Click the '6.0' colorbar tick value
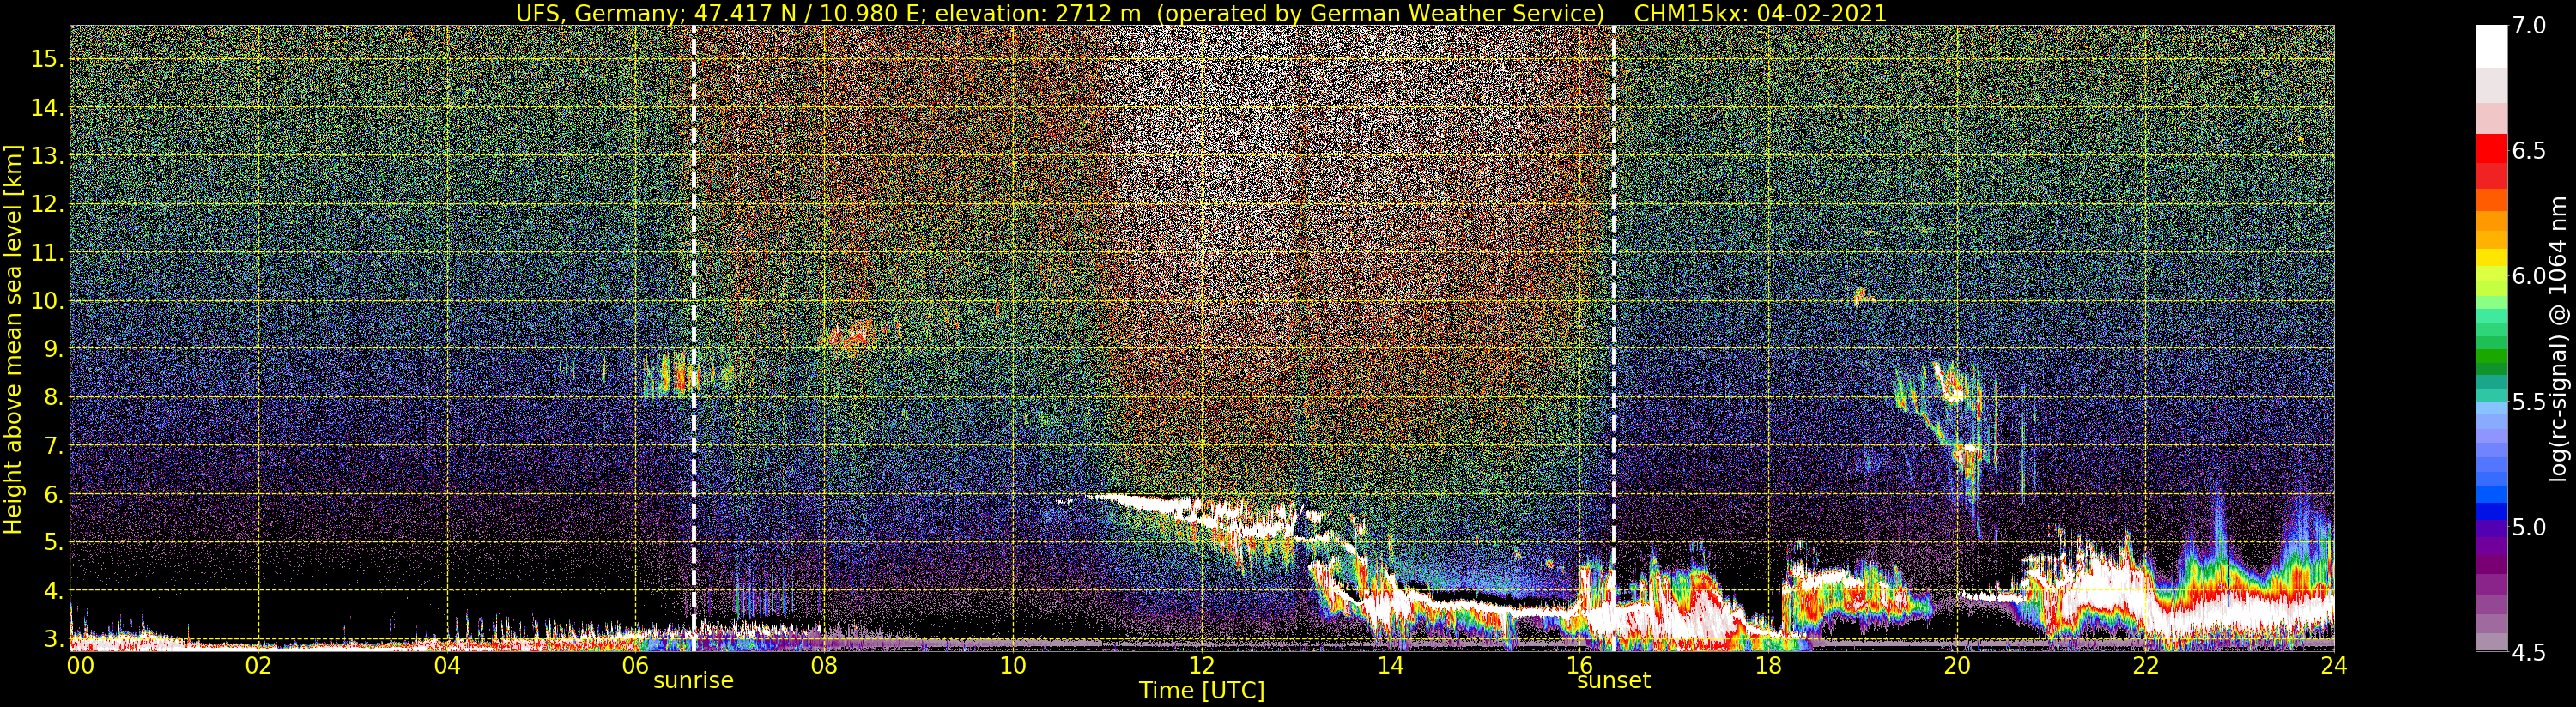Image resolution: width=2576 pixels, height=707 pixels. pos(2528,276)
